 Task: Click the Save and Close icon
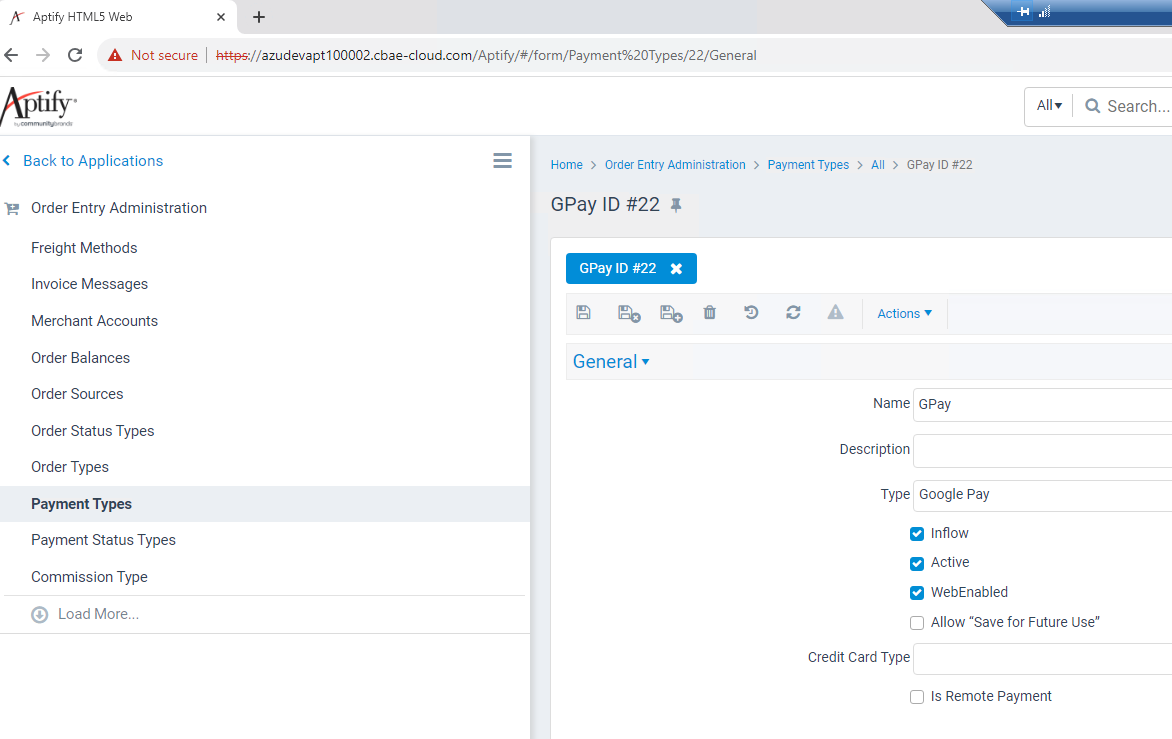(629, 313)
